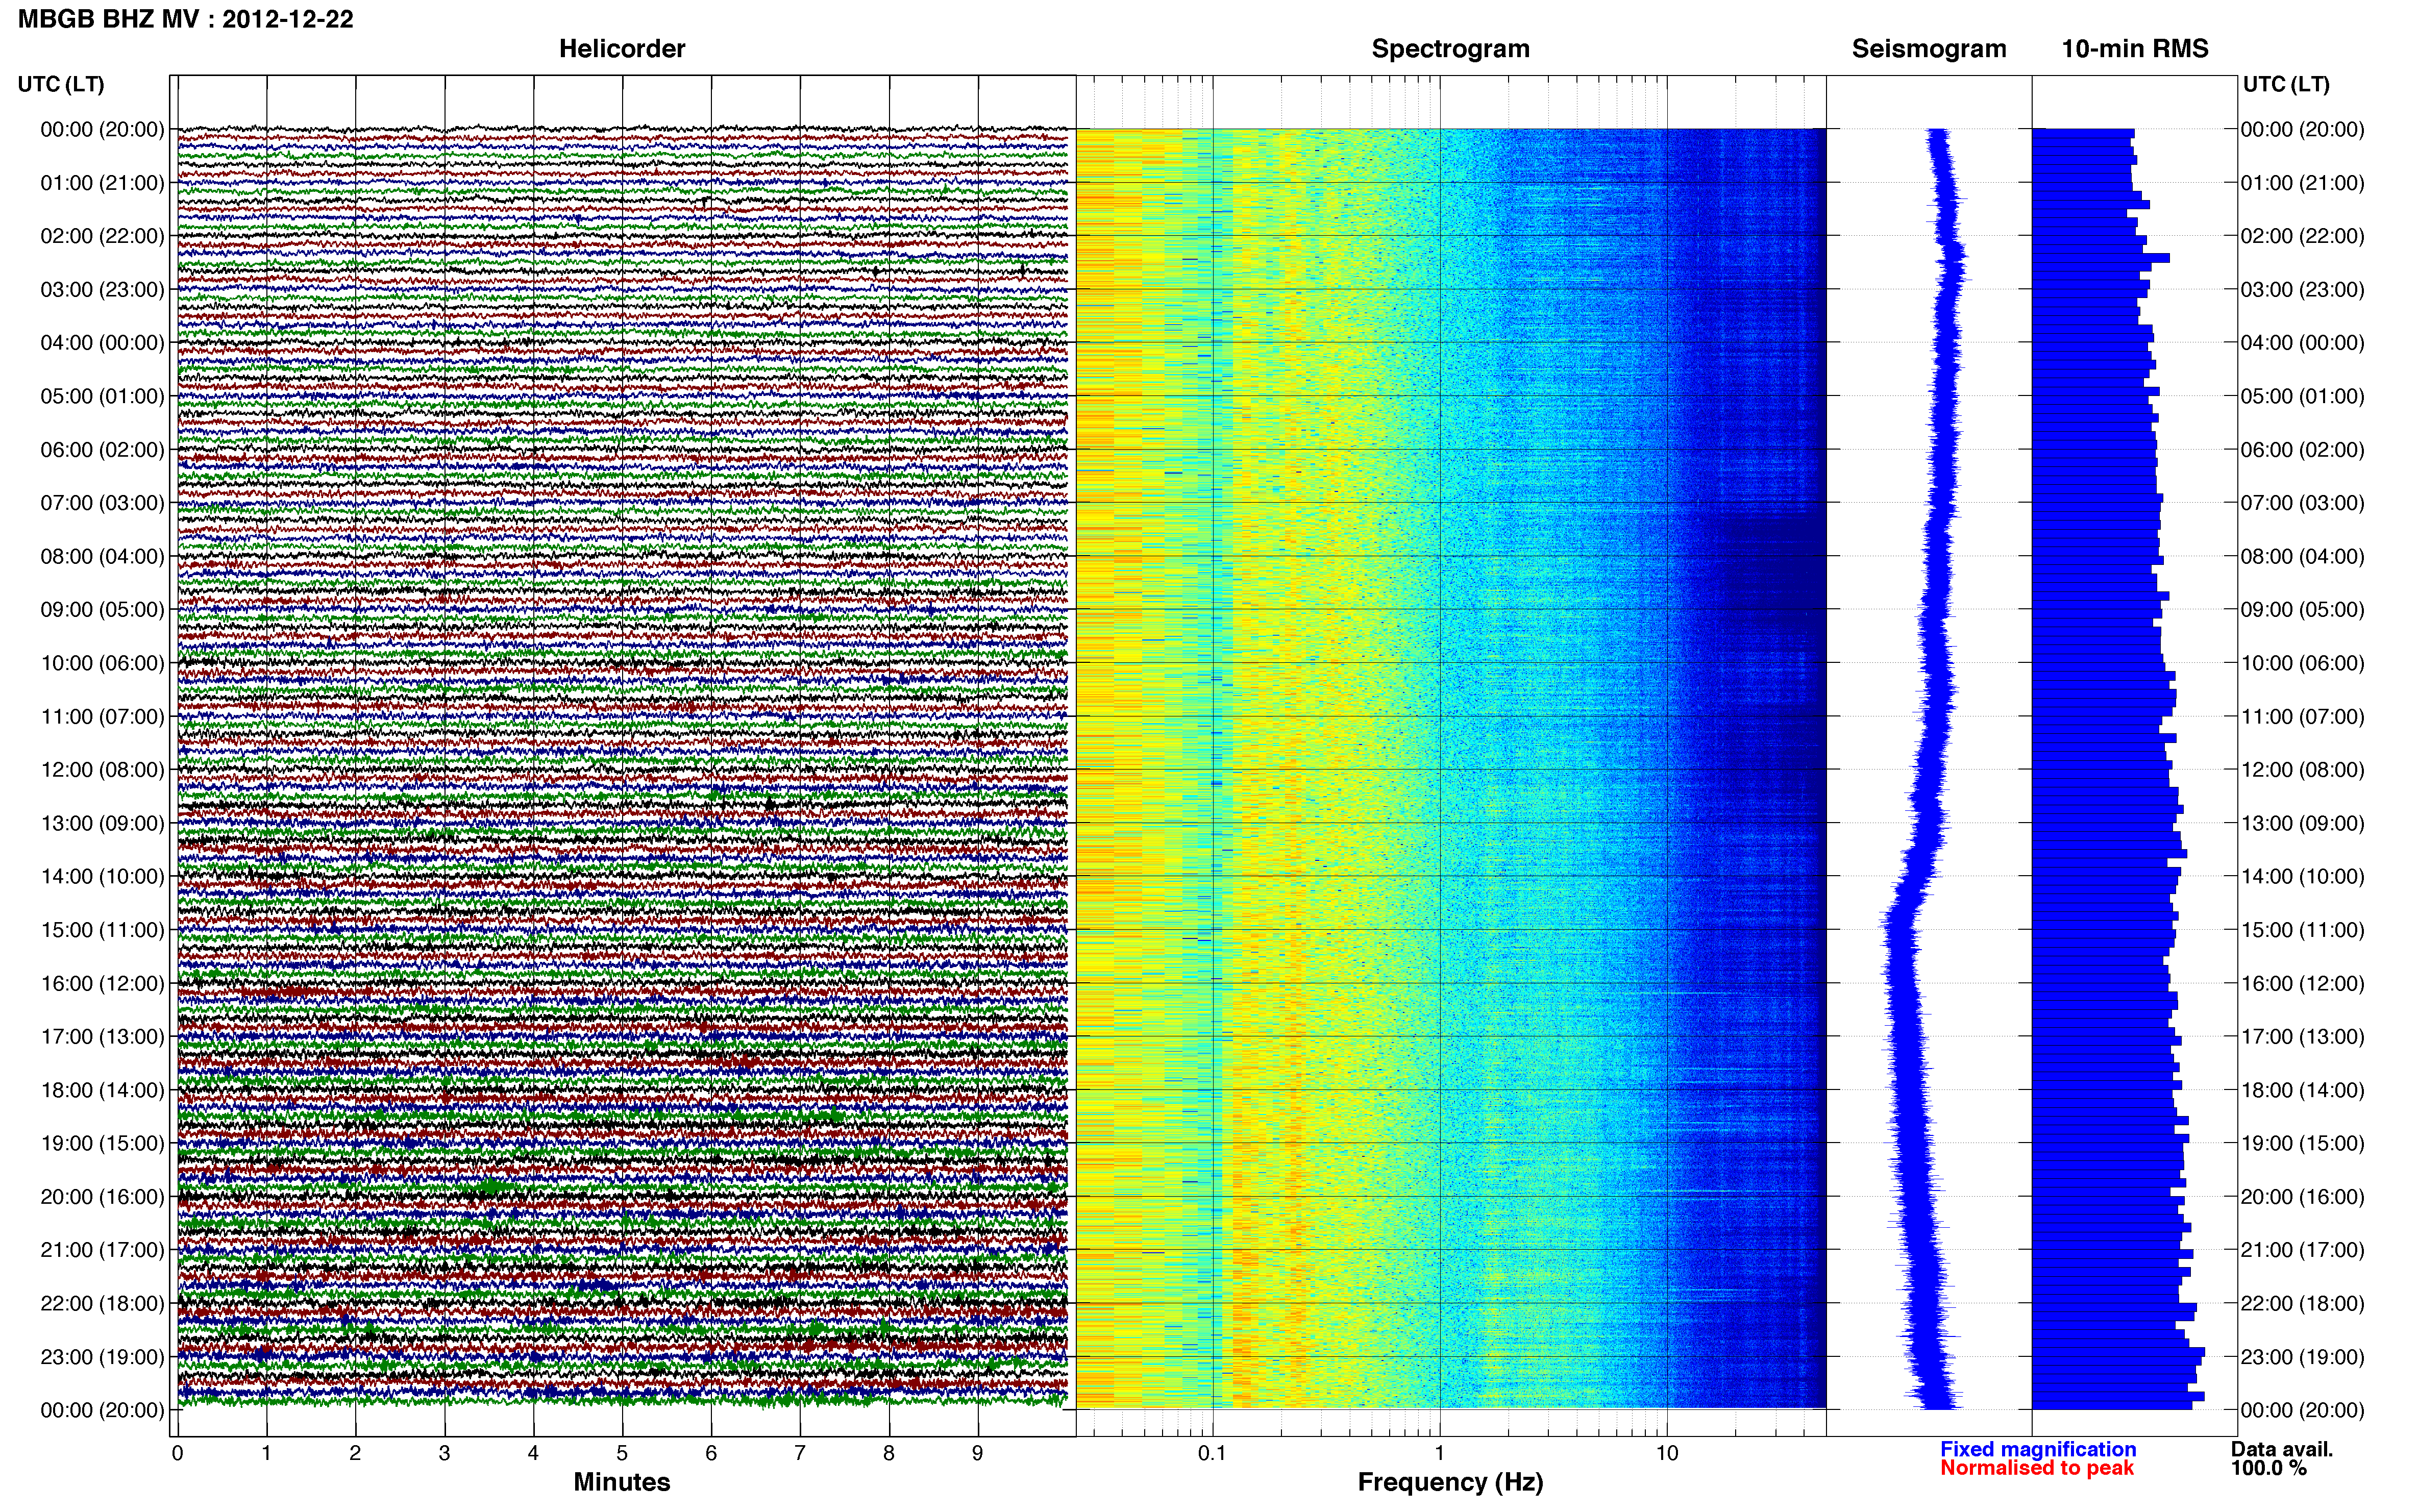
Task: Click the 'Spectrogram' panel heading
Action: click(x=1450, y=49)
